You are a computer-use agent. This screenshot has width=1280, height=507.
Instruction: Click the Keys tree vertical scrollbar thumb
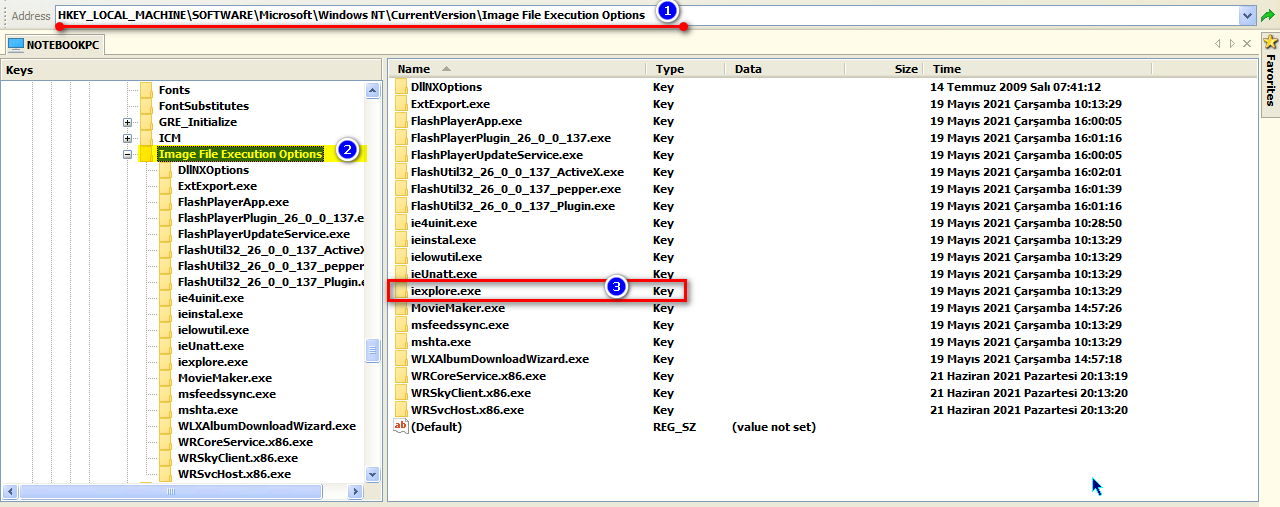[373, 350]
